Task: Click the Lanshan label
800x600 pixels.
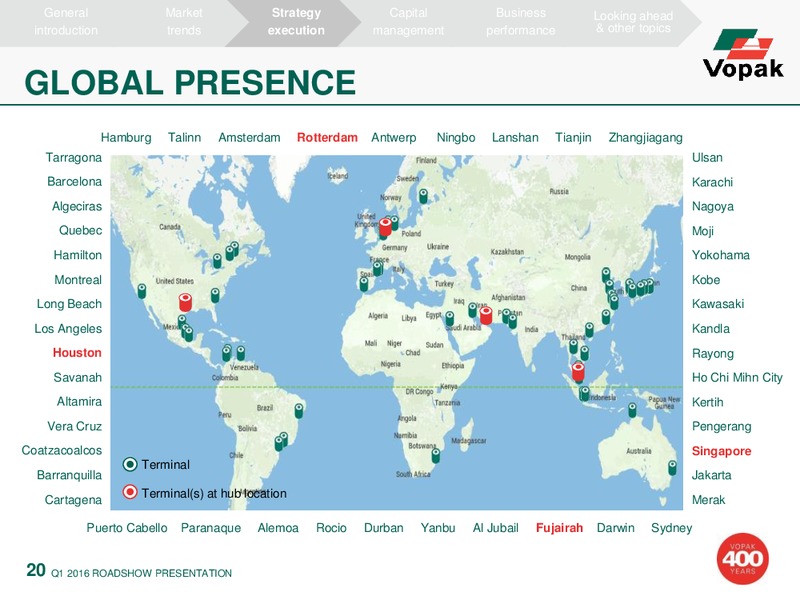Action: (x=515, y=138)
